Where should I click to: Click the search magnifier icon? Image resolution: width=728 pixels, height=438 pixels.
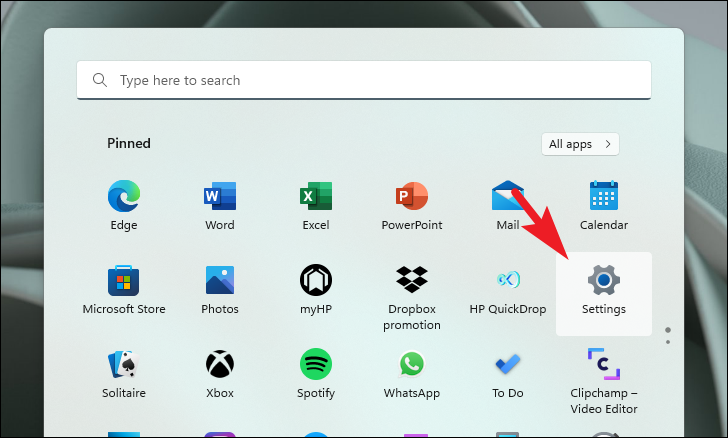[x=100, y=80]
